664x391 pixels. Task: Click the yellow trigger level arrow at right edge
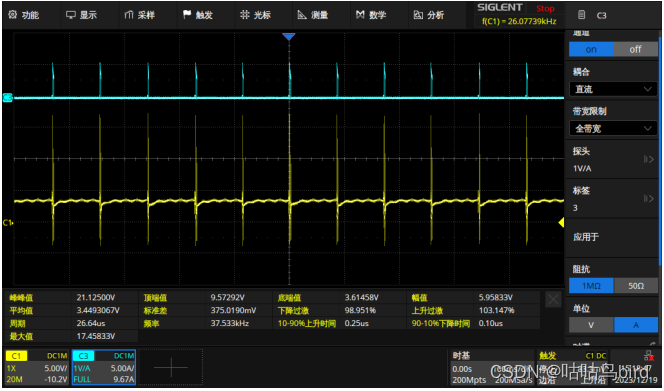561,222
